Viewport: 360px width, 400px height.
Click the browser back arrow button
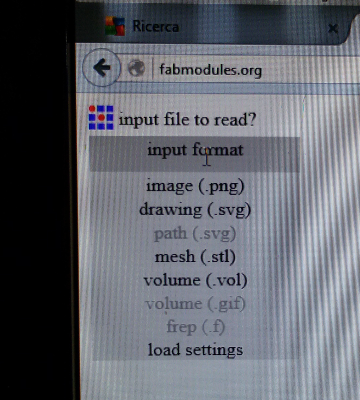pos(101,68)
